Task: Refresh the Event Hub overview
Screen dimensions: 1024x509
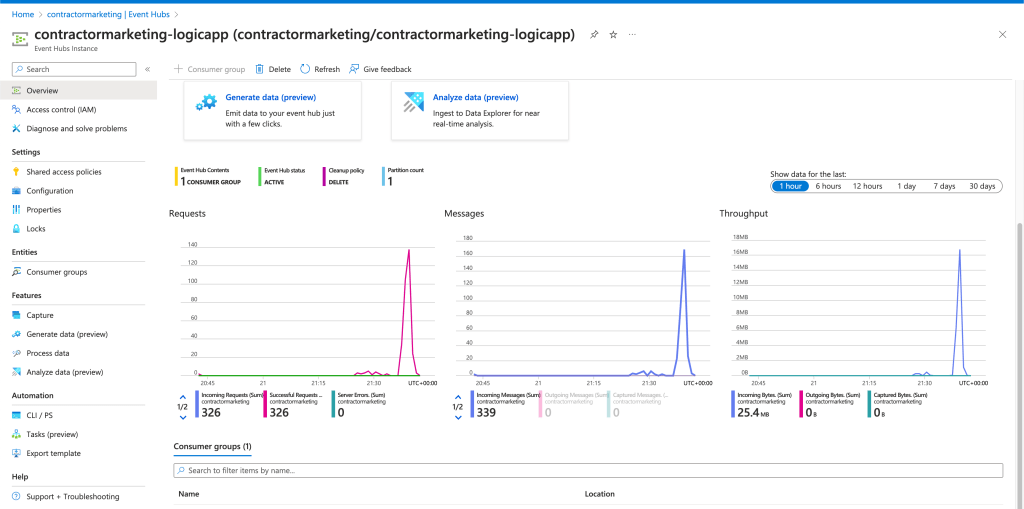Action: 320,69
